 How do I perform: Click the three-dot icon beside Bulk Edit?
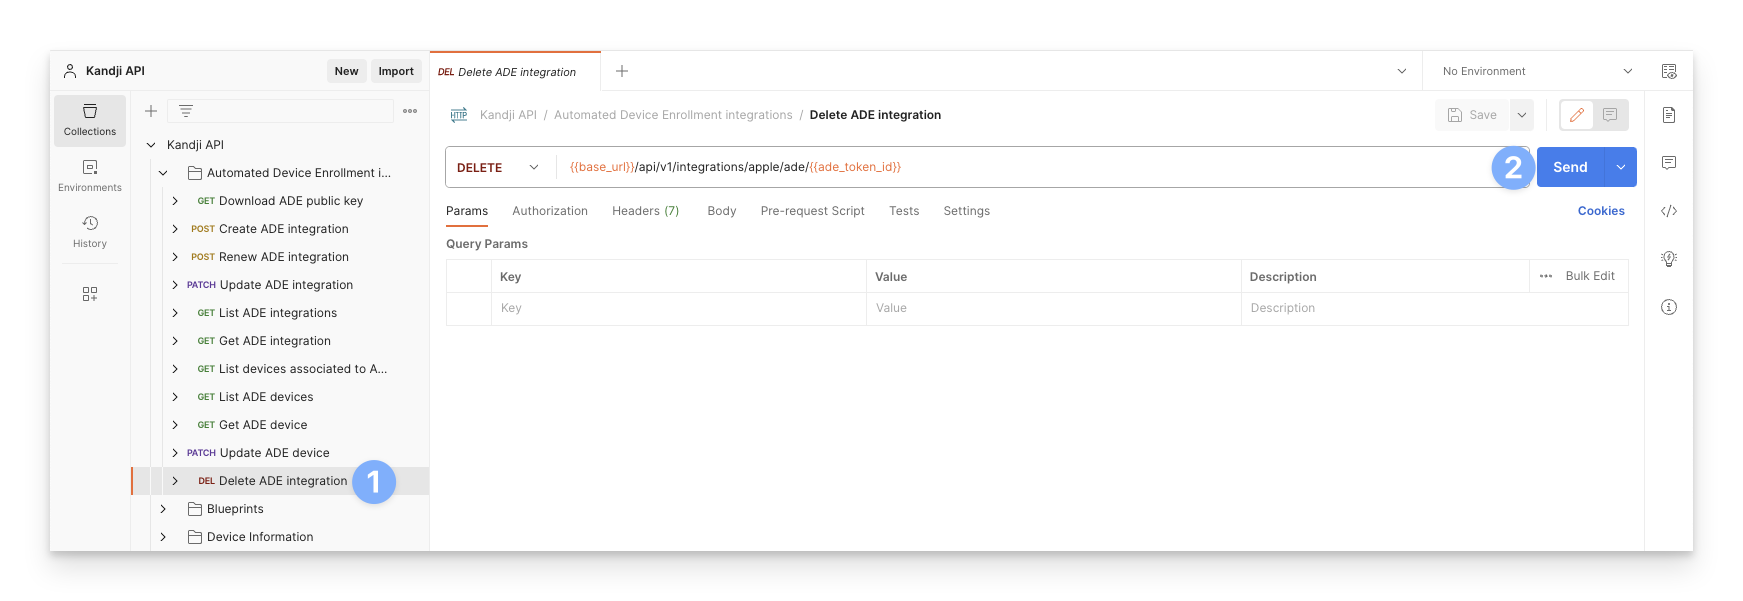click(1546, 276)
